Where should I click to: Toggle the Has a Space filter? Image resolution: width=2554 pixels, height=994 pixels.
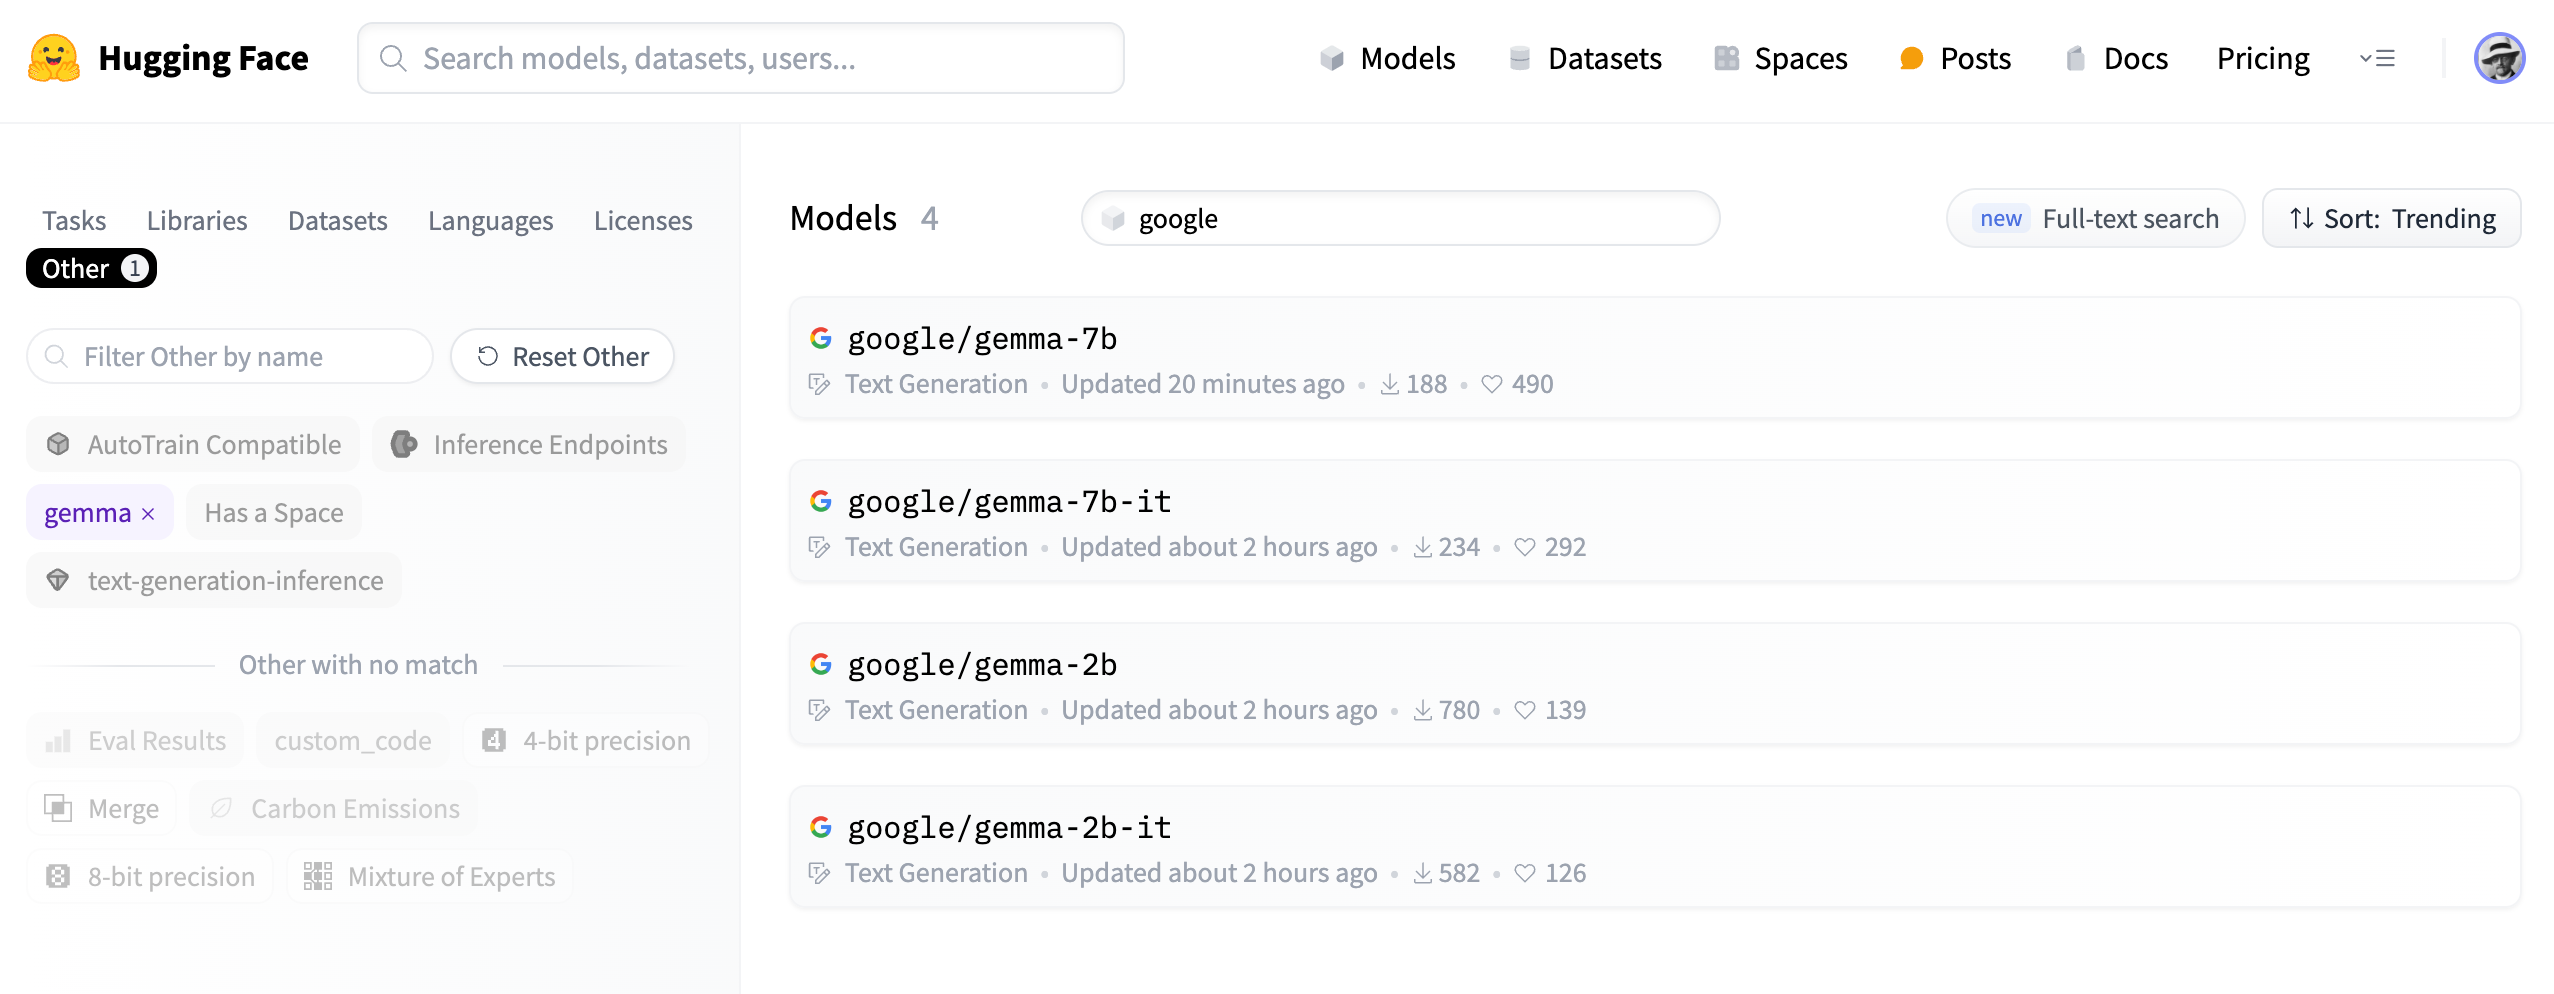pyautogui.click(x=273, y=513)
